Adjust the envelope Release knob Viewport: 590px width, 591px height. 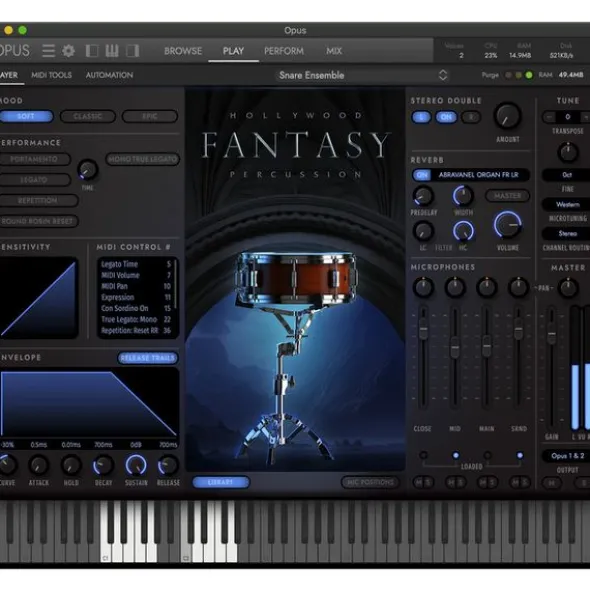(168, 465)
